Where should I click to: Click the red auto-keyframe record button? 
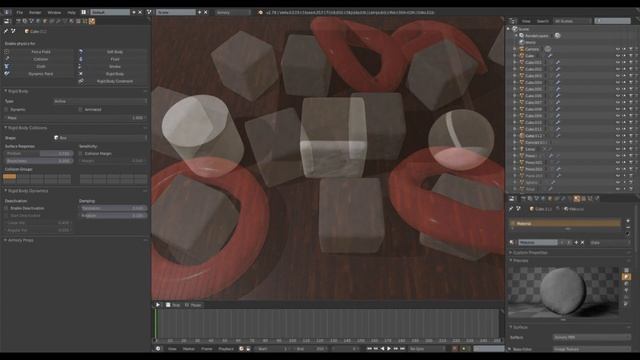pyautogui.click(x=455, y=349)
